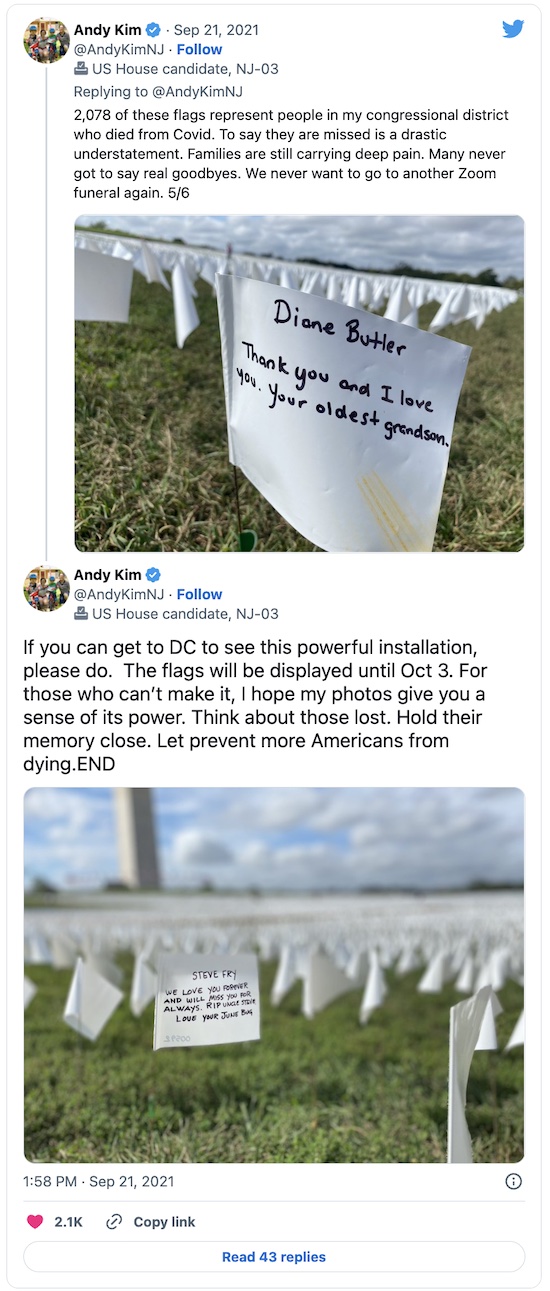View the Steve Fry flag photo
550x1291 pixels.
(x=274, y=975)
